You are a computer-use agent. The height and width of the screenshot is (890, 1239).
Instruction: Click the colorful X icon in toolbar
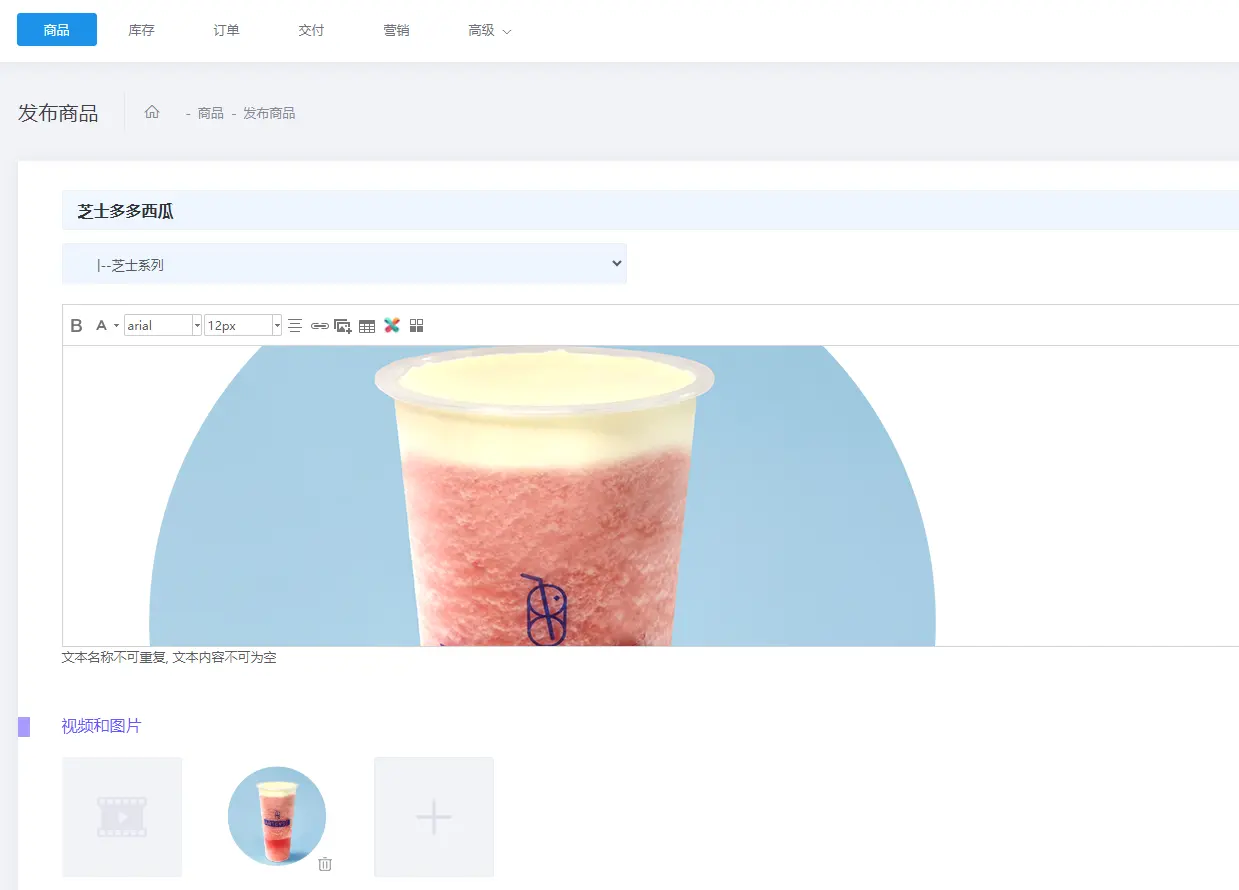point(392,326)
